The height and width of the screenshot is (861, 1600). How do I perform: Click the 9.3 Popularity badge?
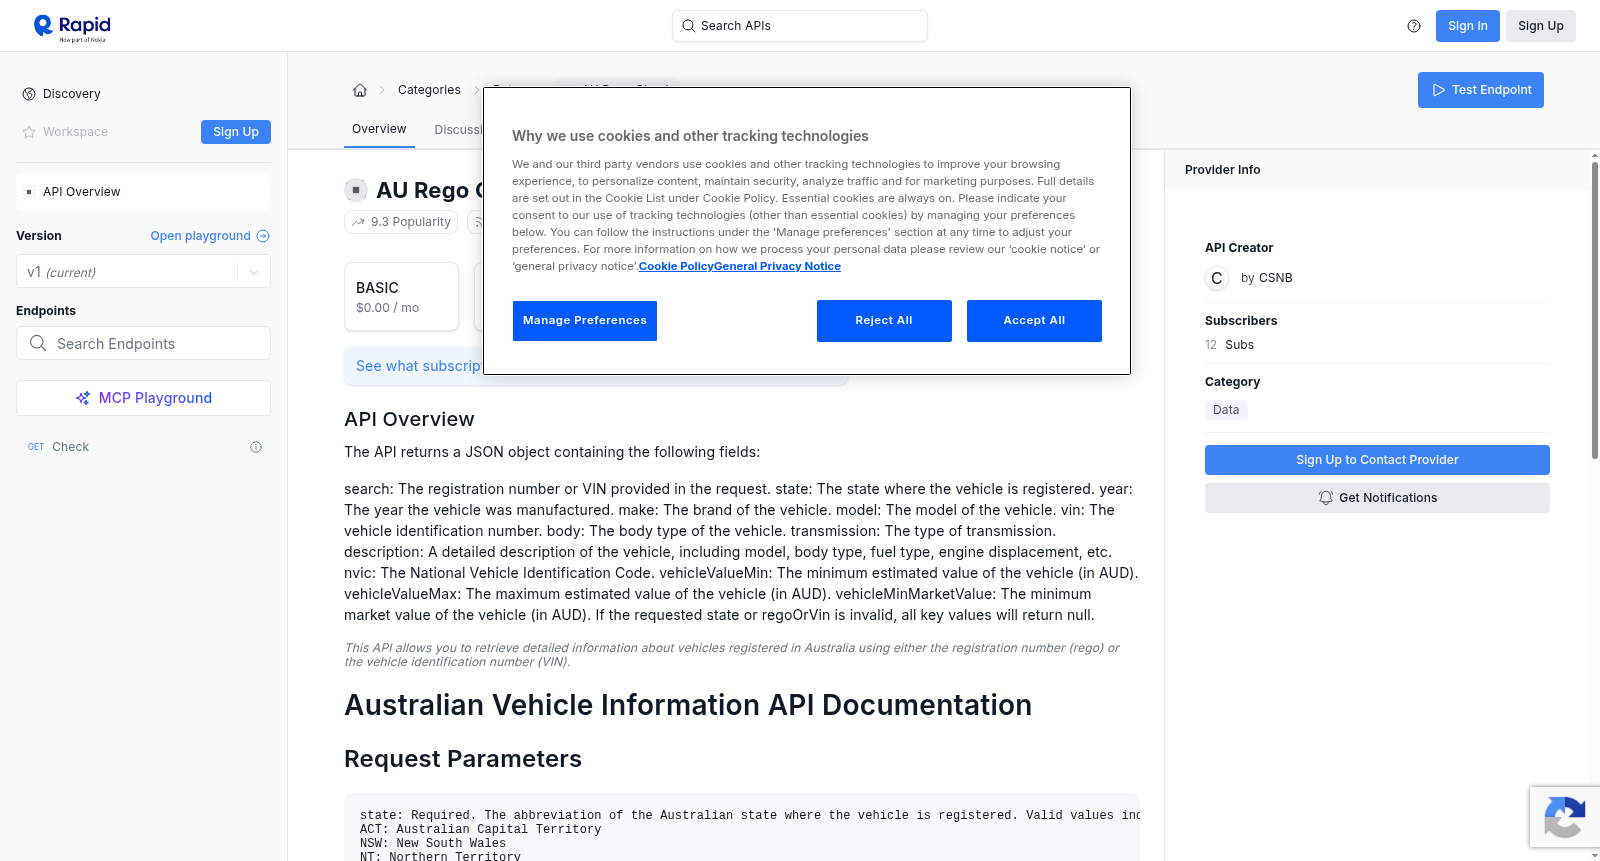tap(401, 222)
